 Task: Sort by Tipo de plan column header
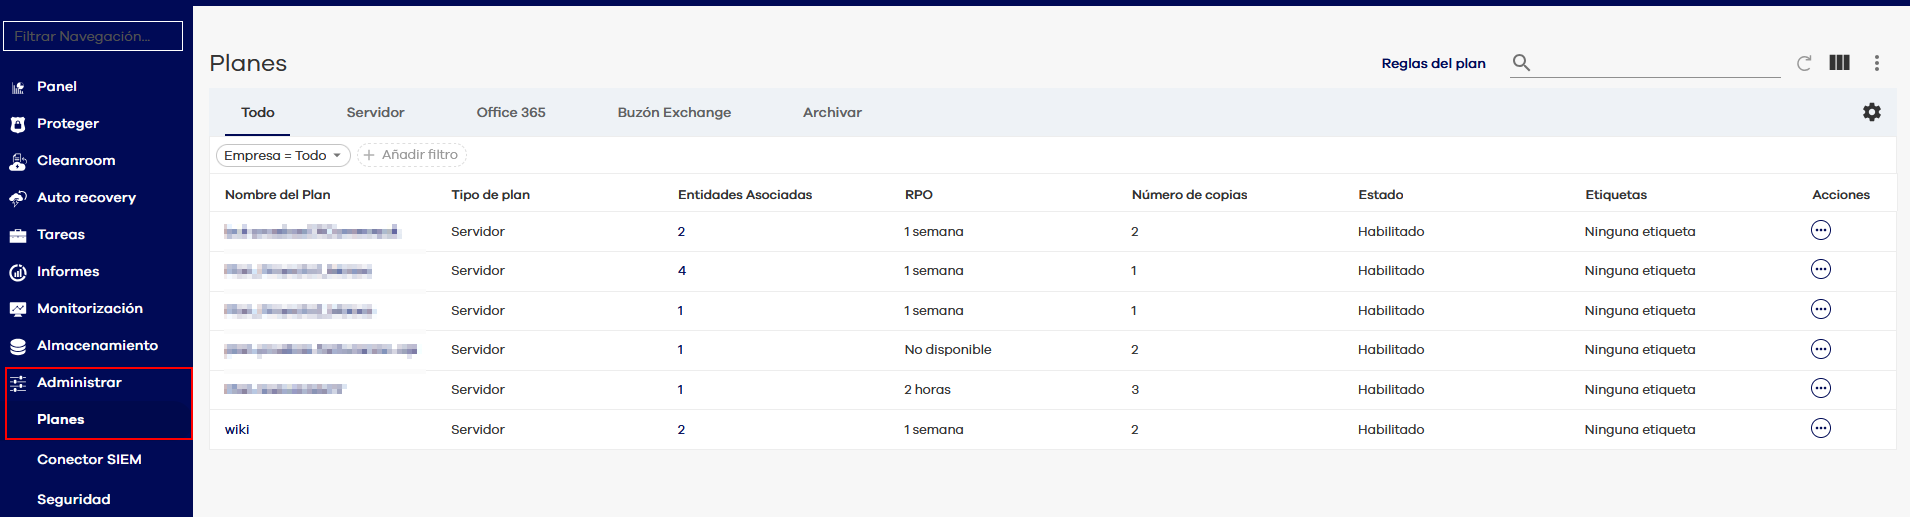[x=490, y=195]
